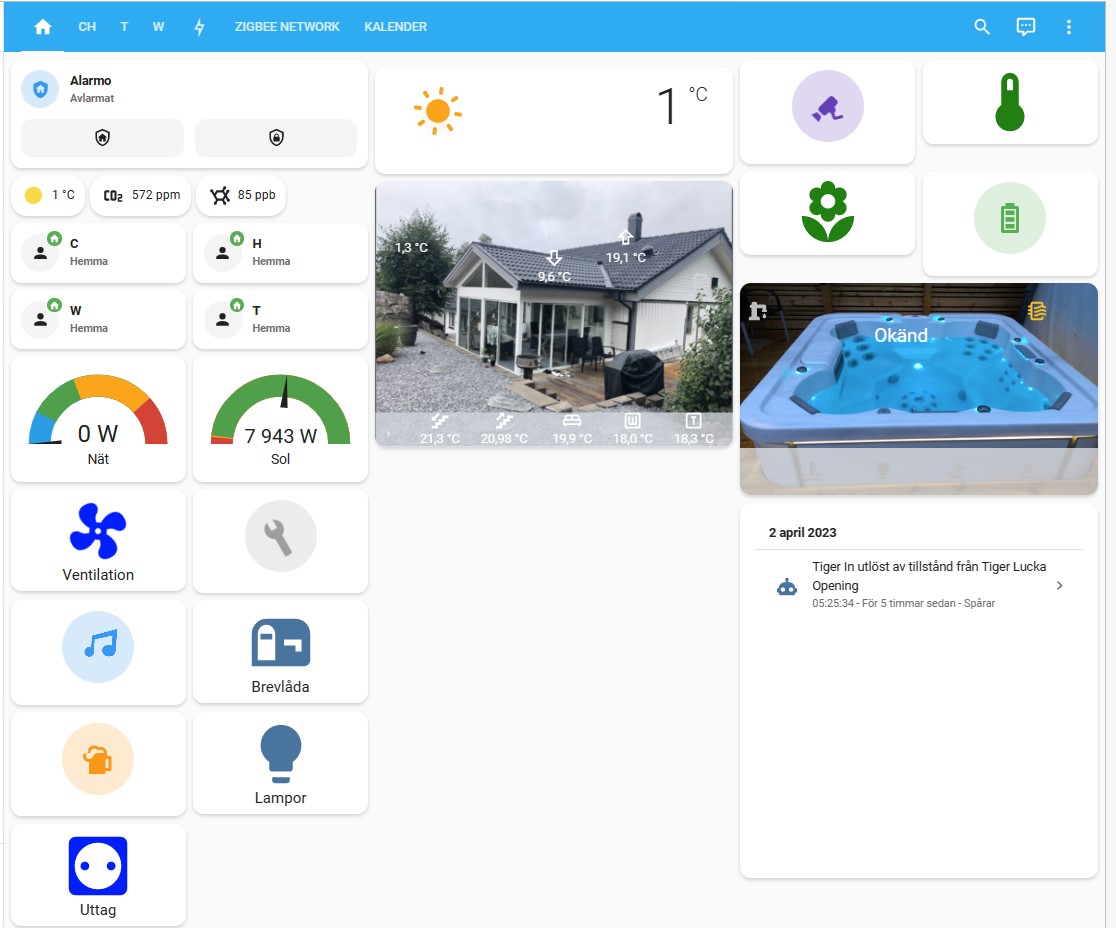1116x928 pixels.
Task: Click the large 1 °C weather temperature
Action: [x=682, y=105]
